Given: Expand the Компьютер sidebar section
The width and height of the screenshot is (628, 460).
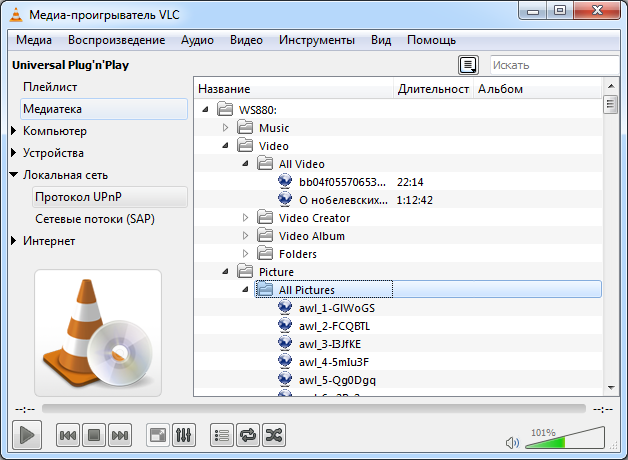Looking at the screenshot, I should pyautogui.click(x=14, y=131).
